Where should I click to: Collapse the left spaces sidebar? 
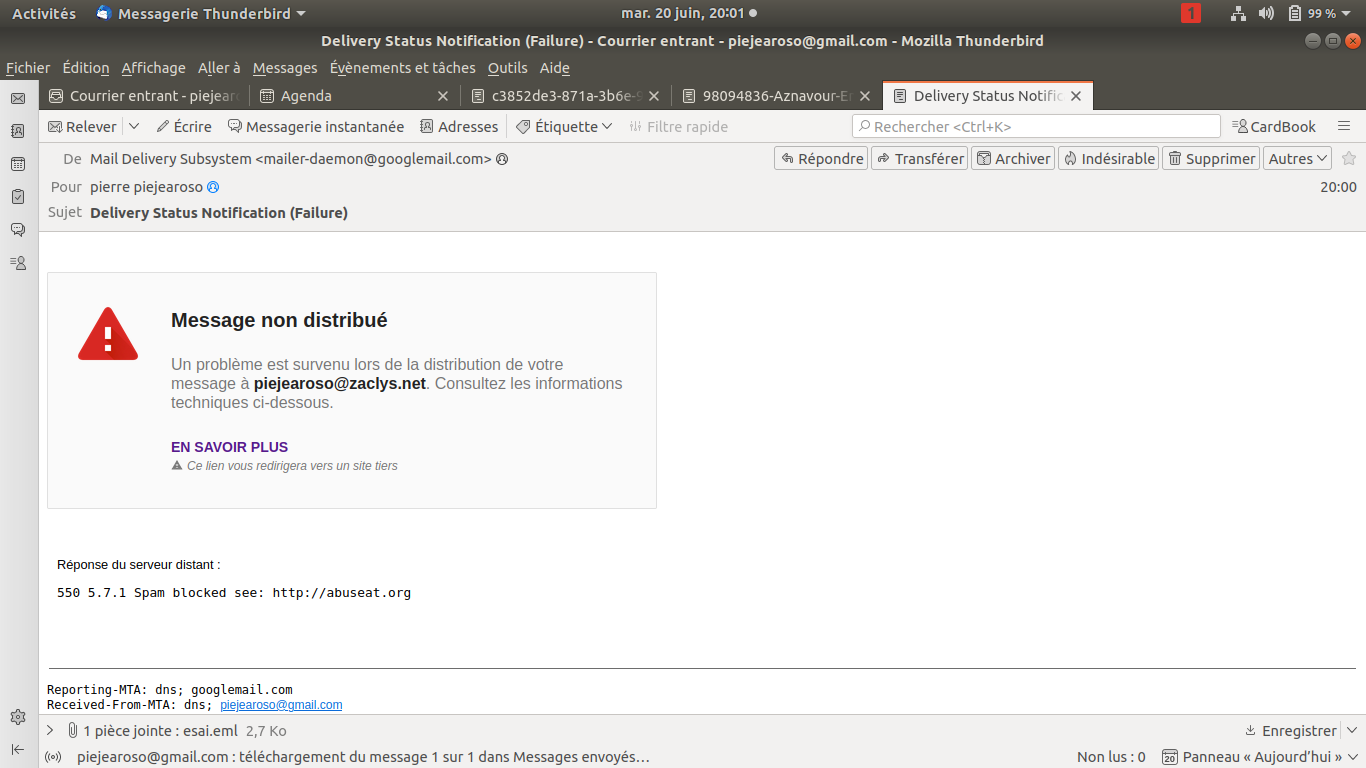(x=18, y=749)
